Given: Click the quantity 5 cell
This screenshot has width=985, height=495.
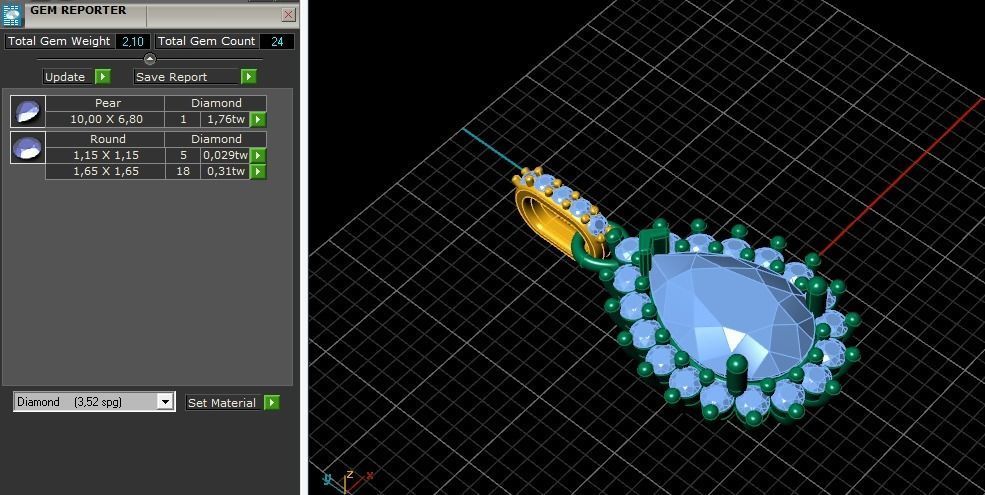Looking at the screenshot, I should (x=183, y=155).
